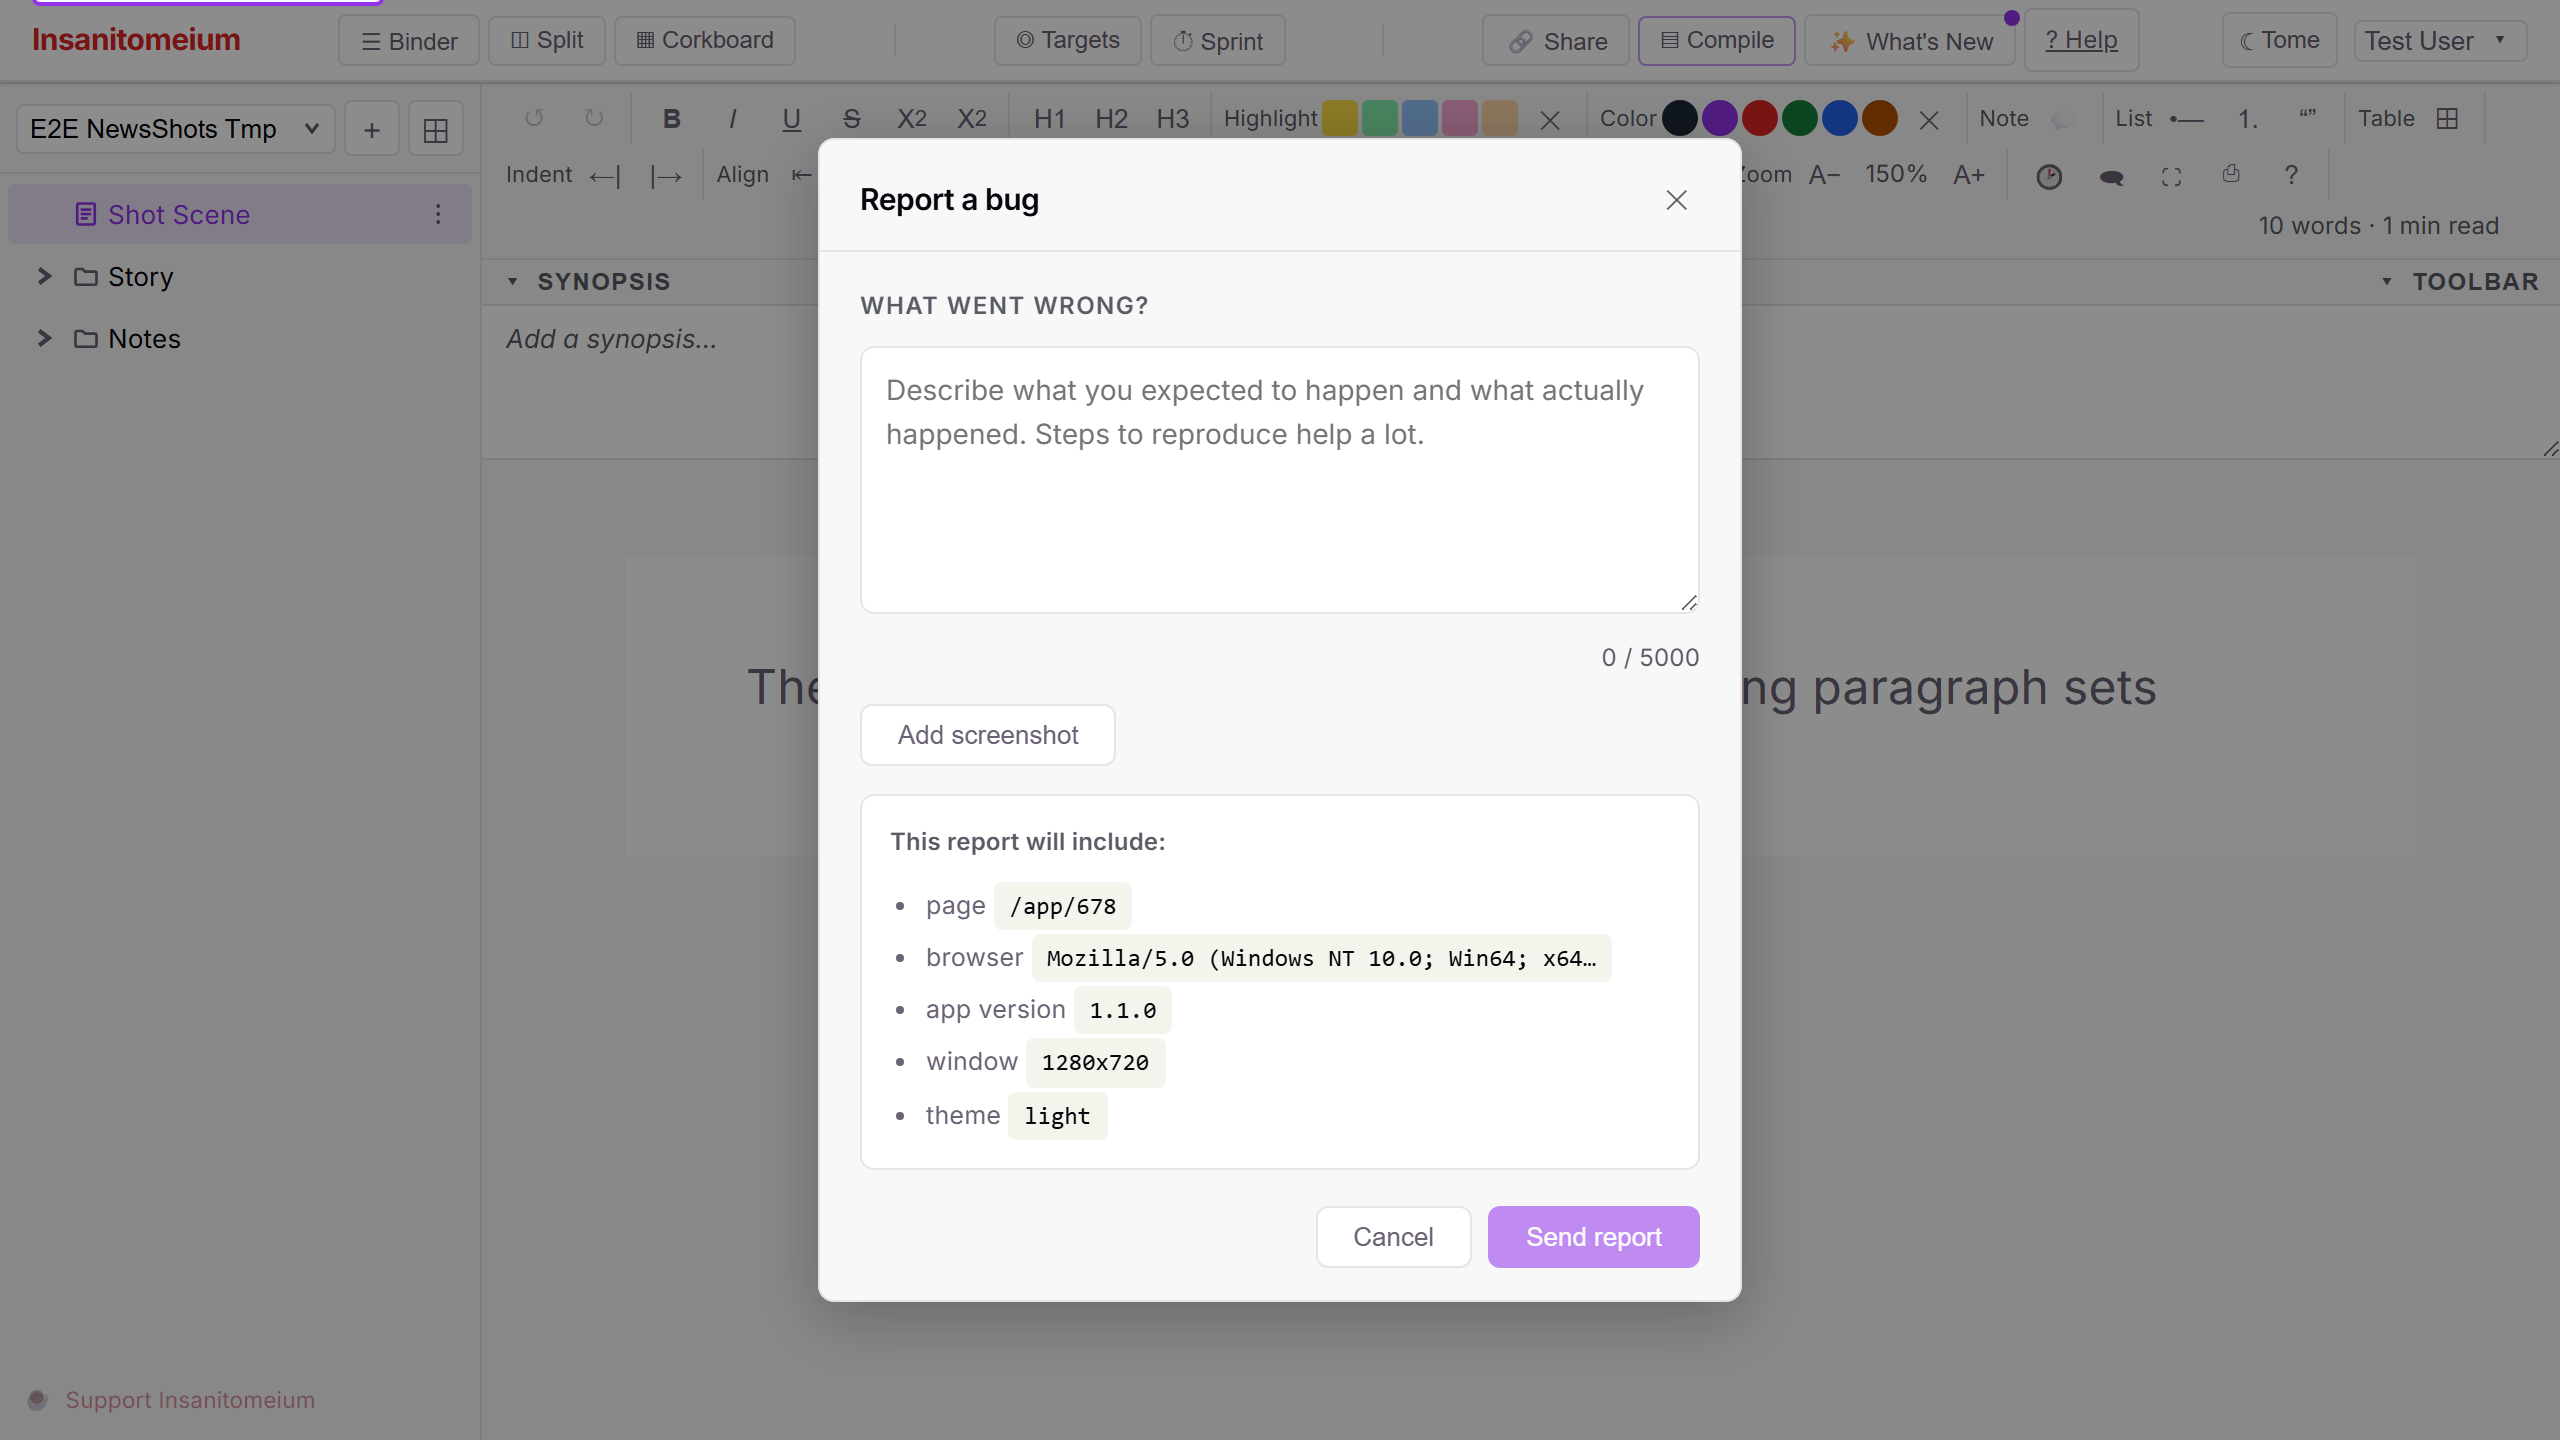This screenshot has width=2560, height=1440.
Task: Toggle Split view mode
Action: pos(547,41)
